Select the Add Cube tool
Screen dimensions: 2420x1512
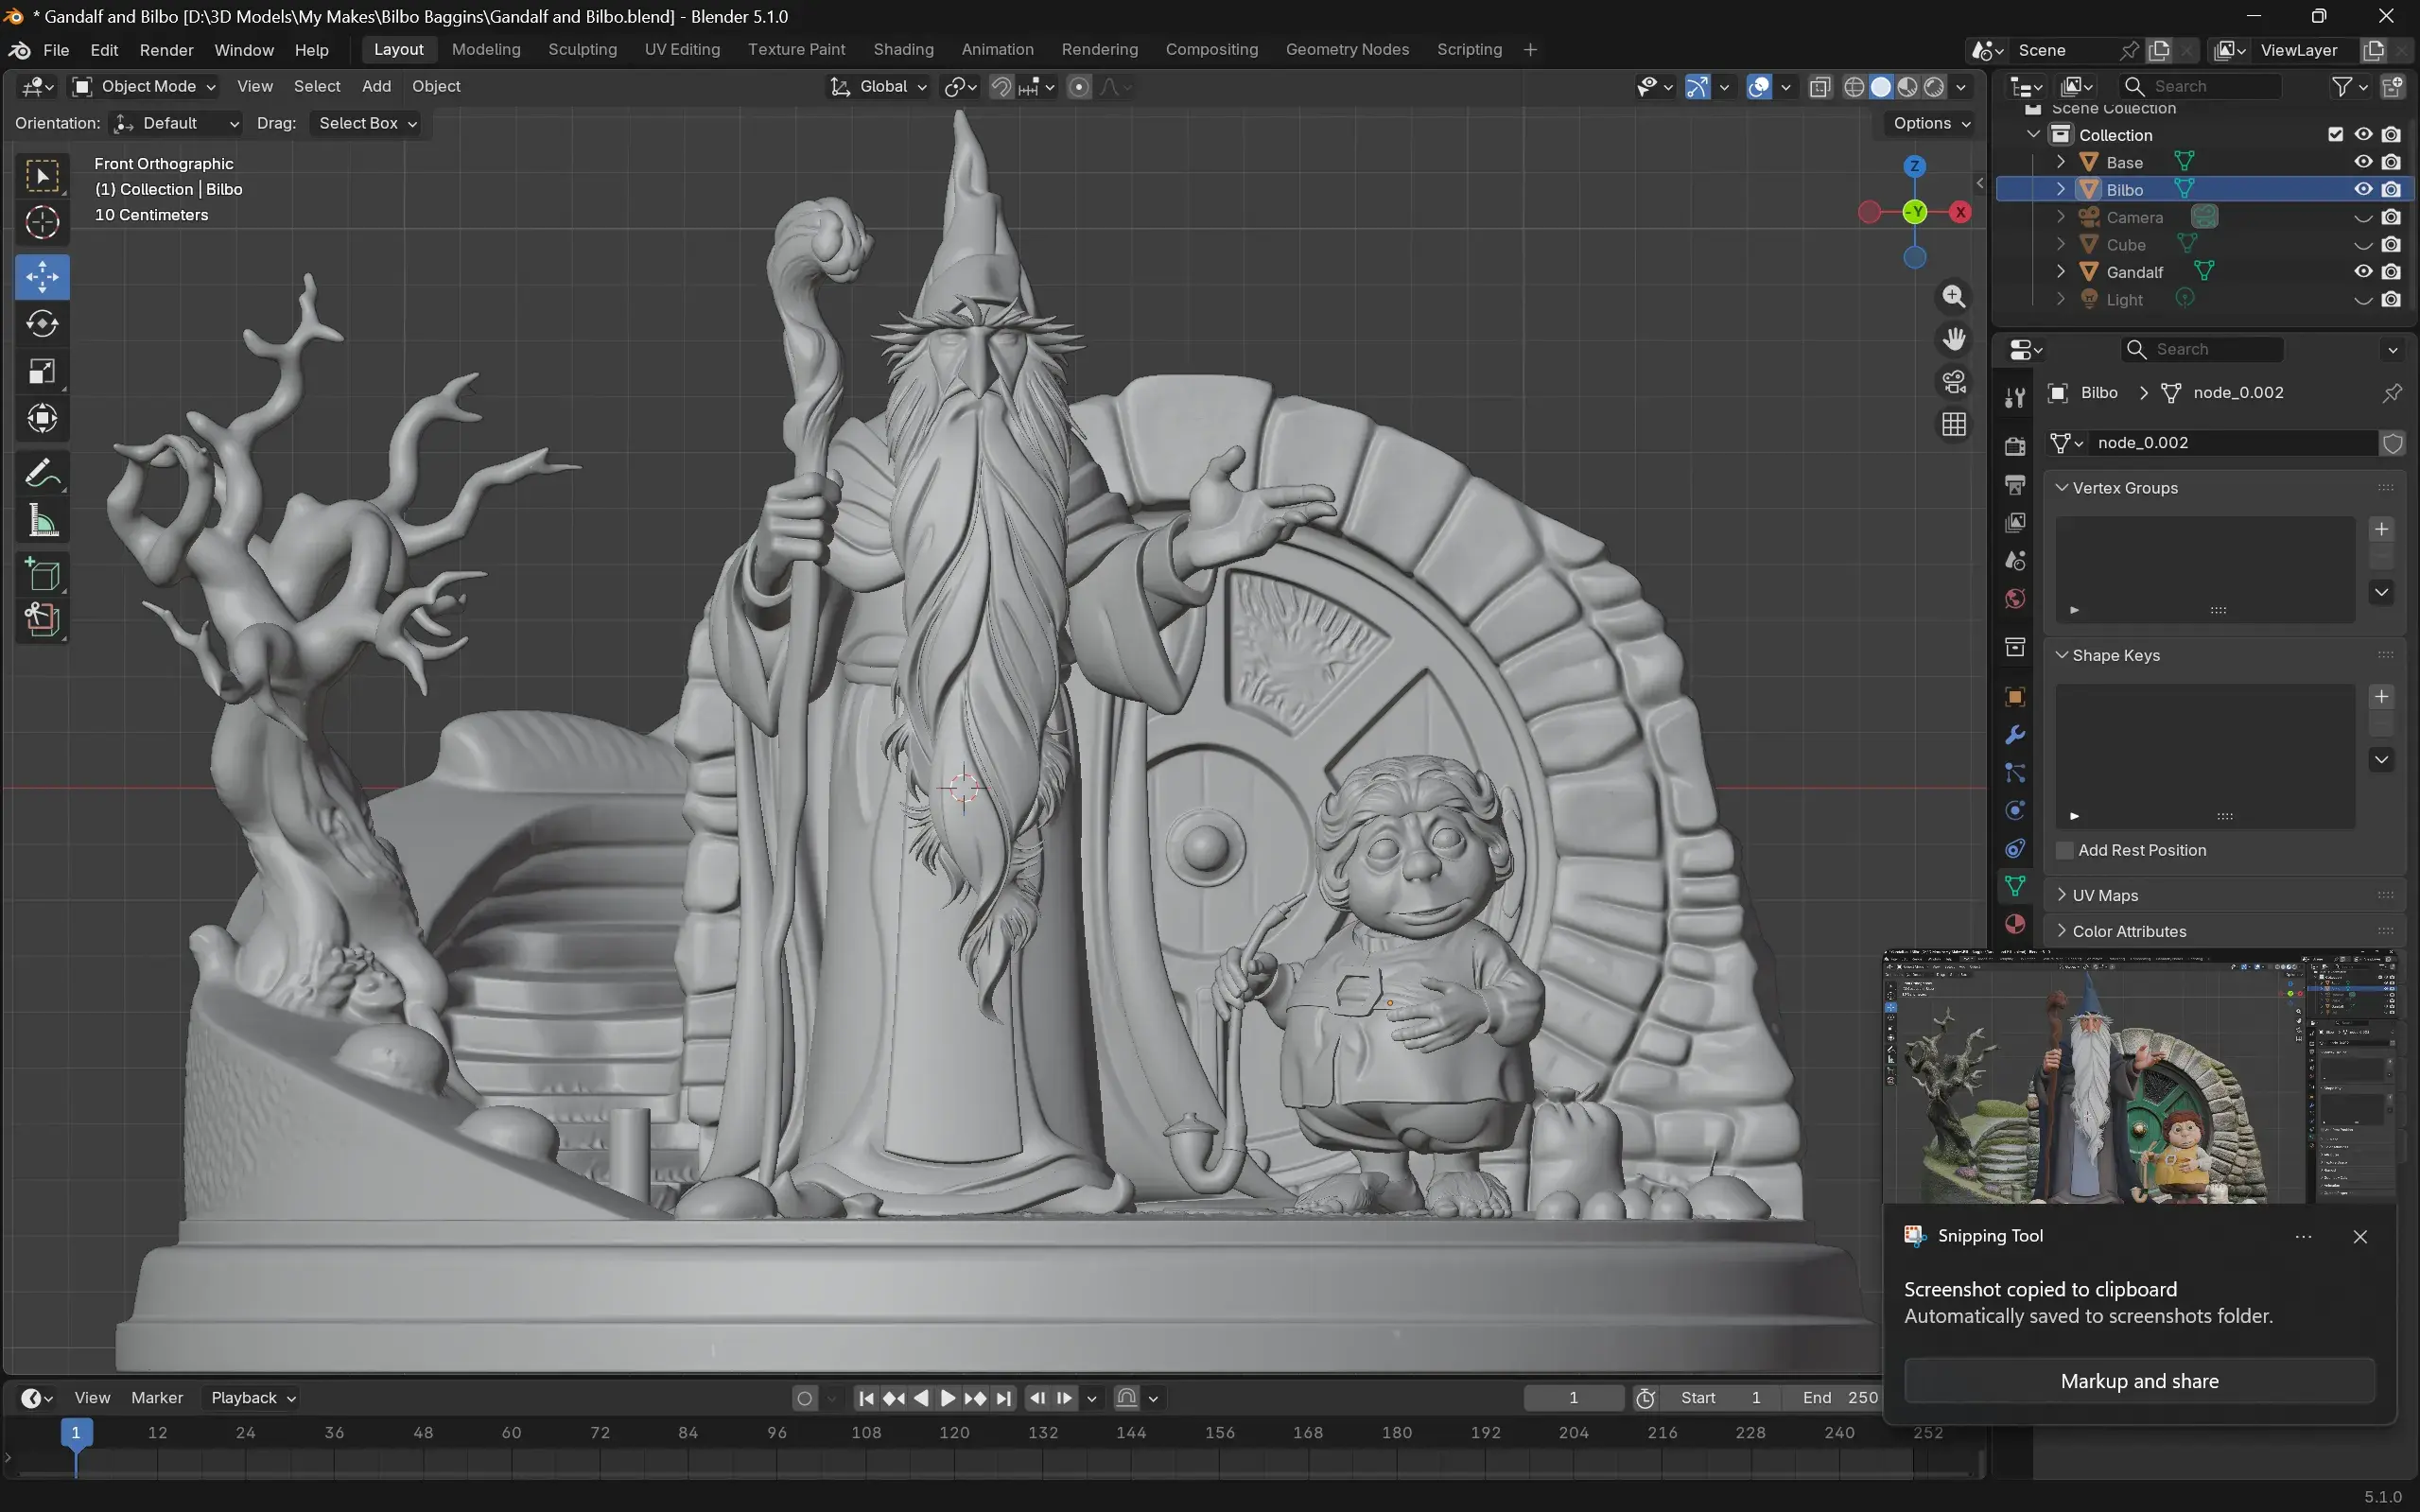[42, 575]
